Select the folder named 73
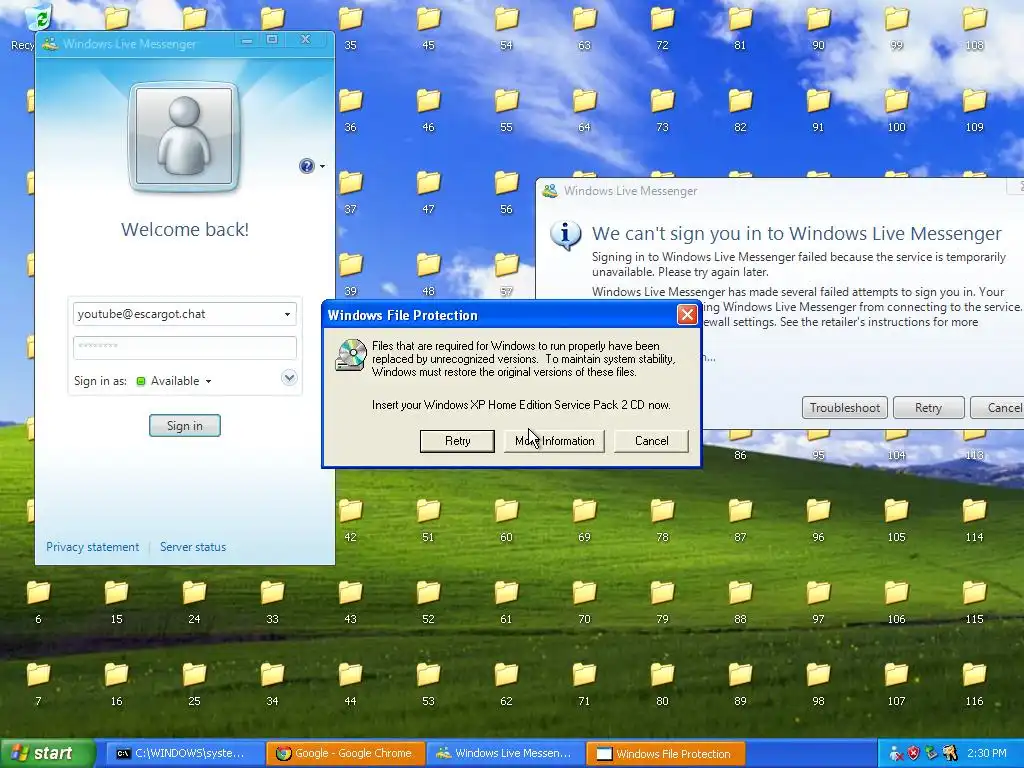 click(x=662, y=110)
